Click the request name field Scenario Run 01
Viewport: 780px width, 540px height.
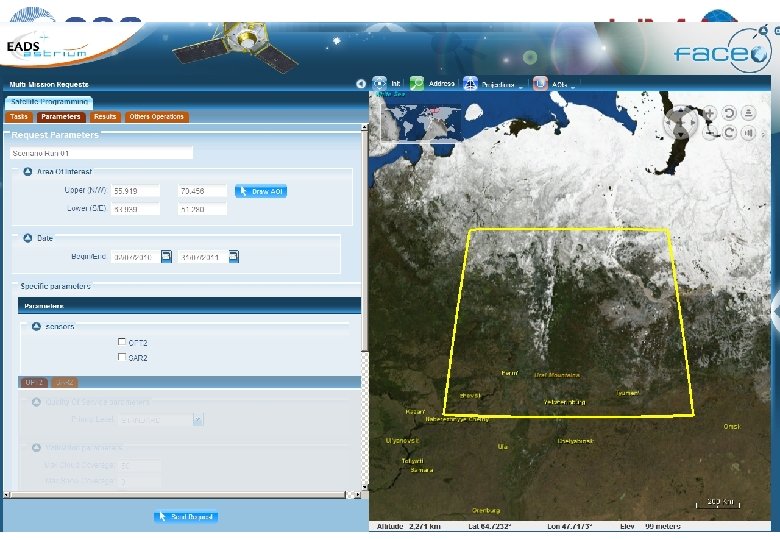click(x=101, y=153)
